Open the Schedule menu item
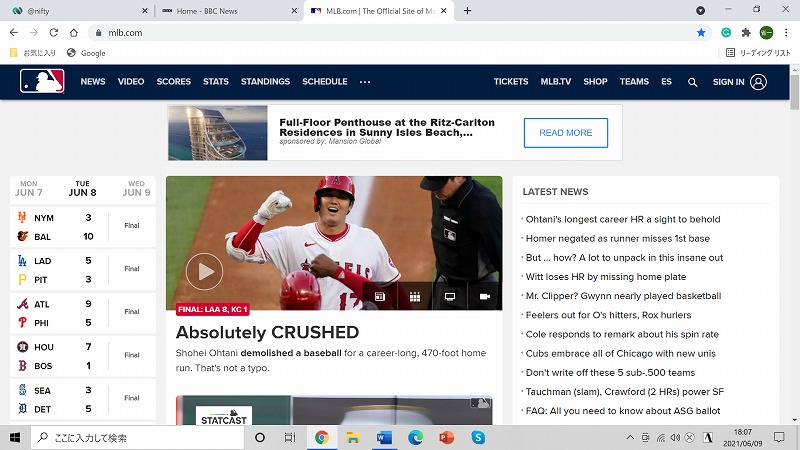 coord(324,82)
